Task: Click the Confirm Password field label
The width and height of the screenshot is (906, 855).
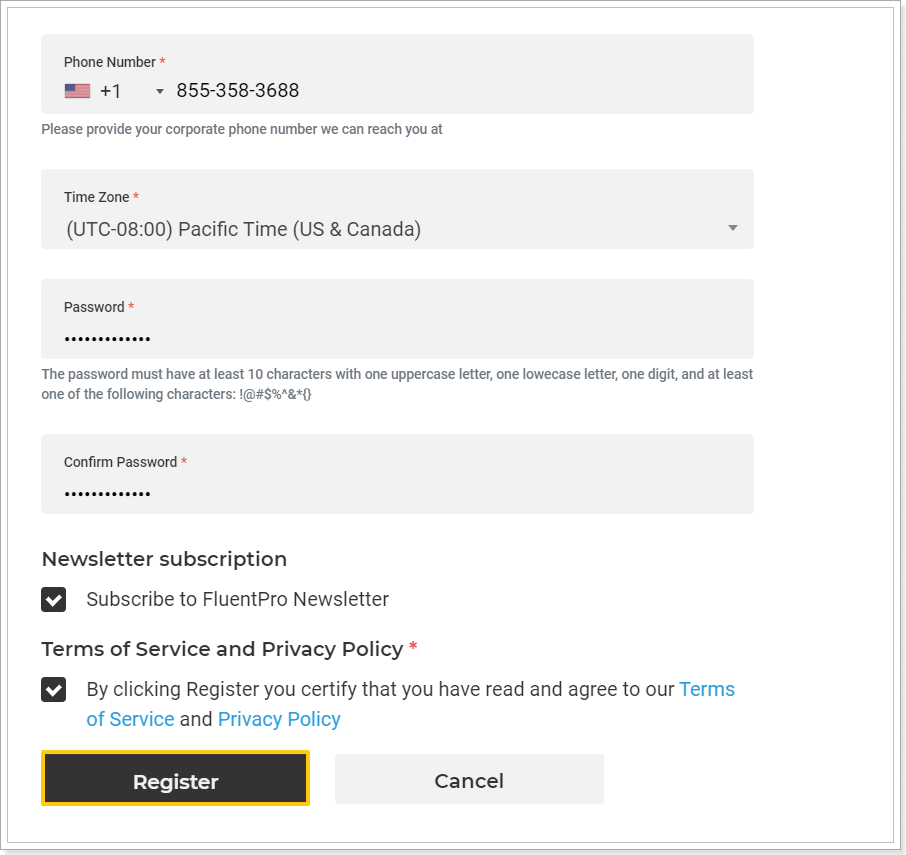Action: (x=120, y=462)
